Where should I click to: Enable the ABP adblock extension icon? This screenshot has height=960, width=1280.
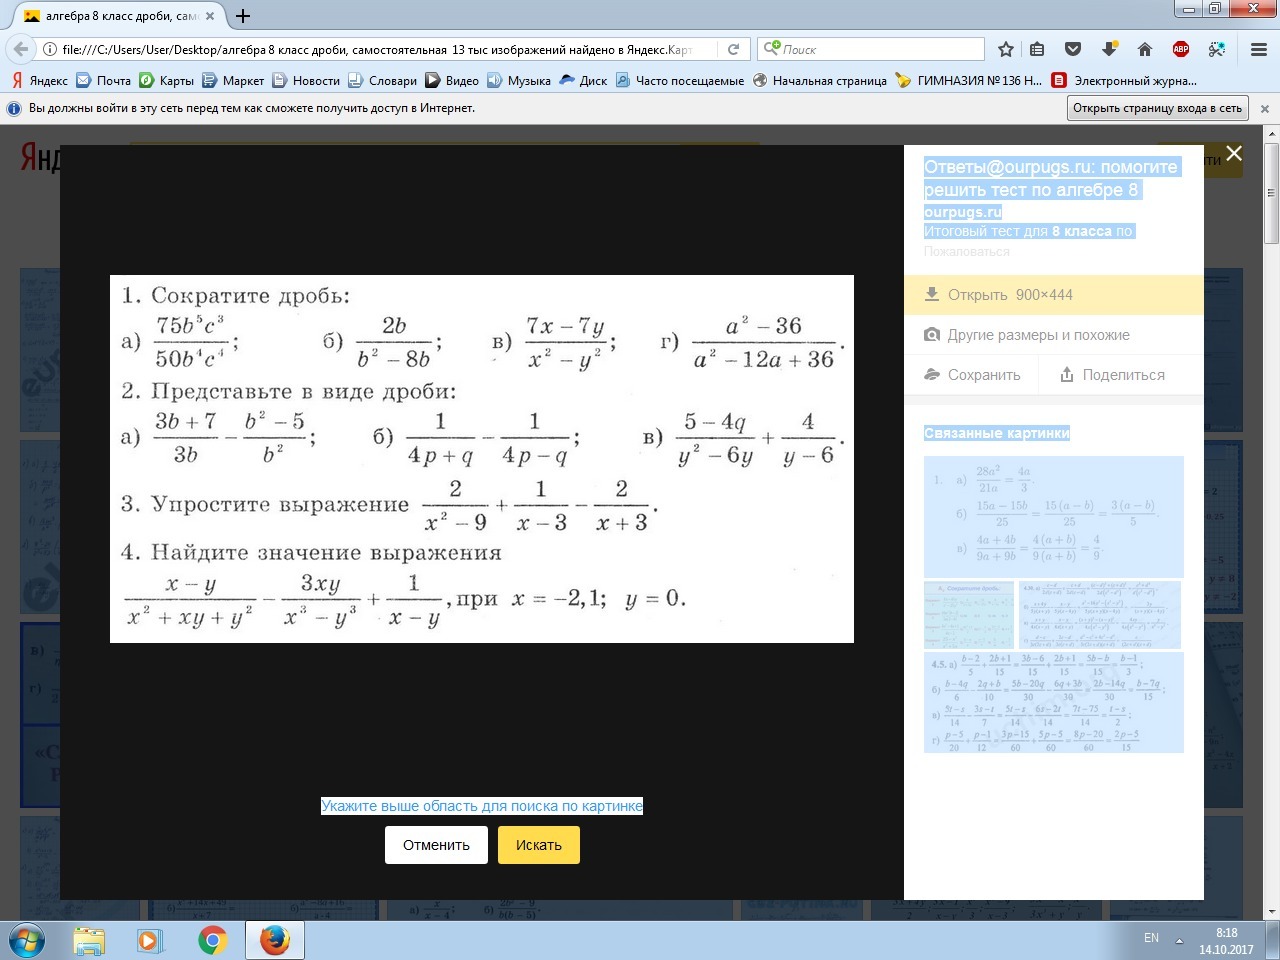[x=1181, y=48]
